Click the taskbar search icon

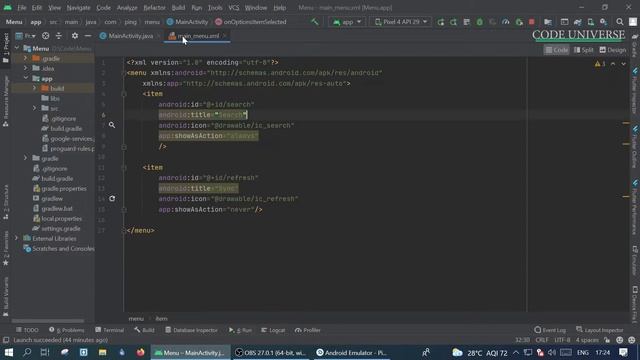tap(27, 352)
